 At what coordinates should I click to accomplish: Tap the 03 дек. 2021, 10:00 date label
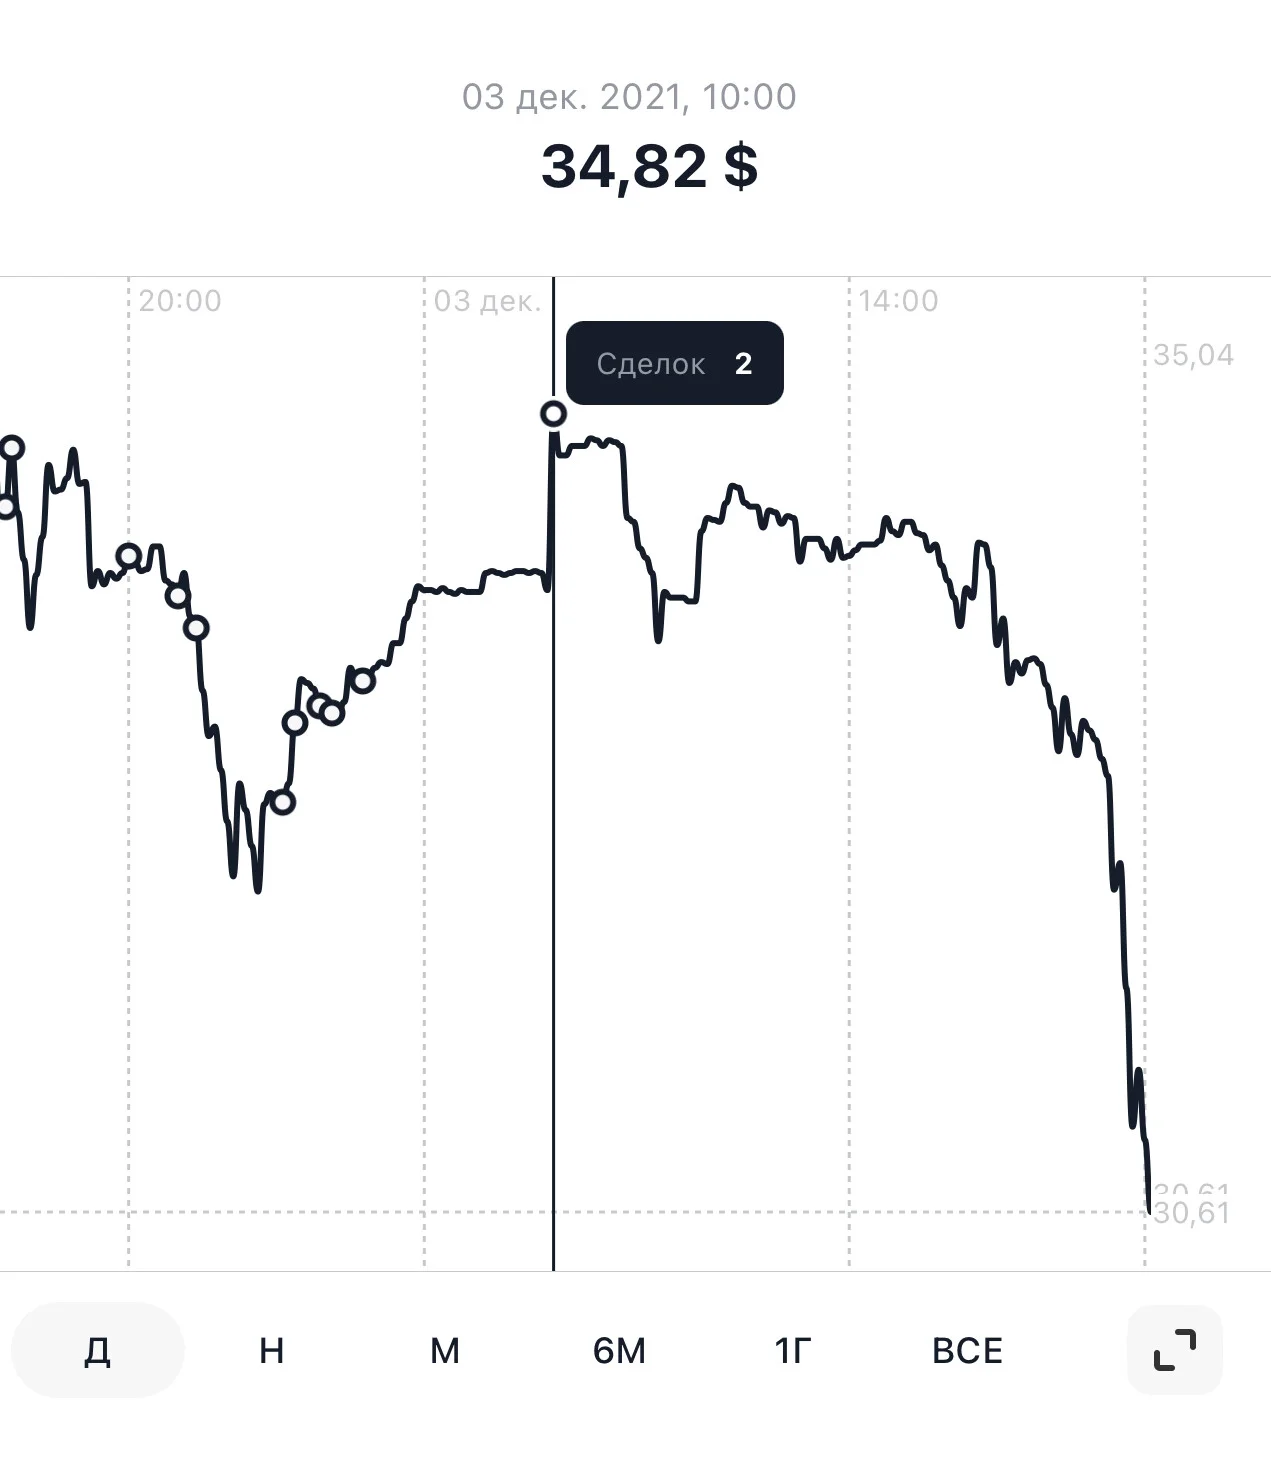(x=629, y=97)
